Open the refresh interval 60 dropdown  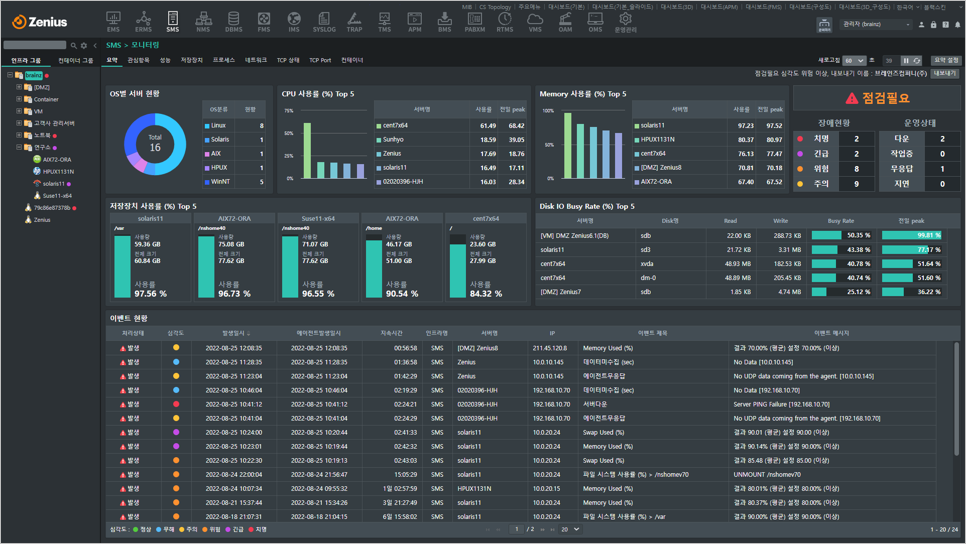[x=854, y=60]
